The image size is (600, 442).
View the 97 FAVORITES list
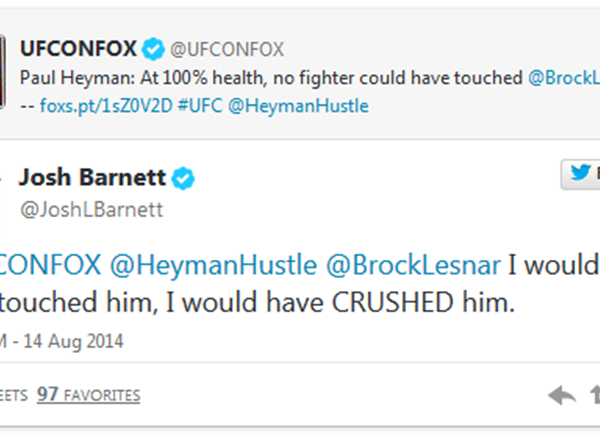pyautogui.click(x=88, y=394)
